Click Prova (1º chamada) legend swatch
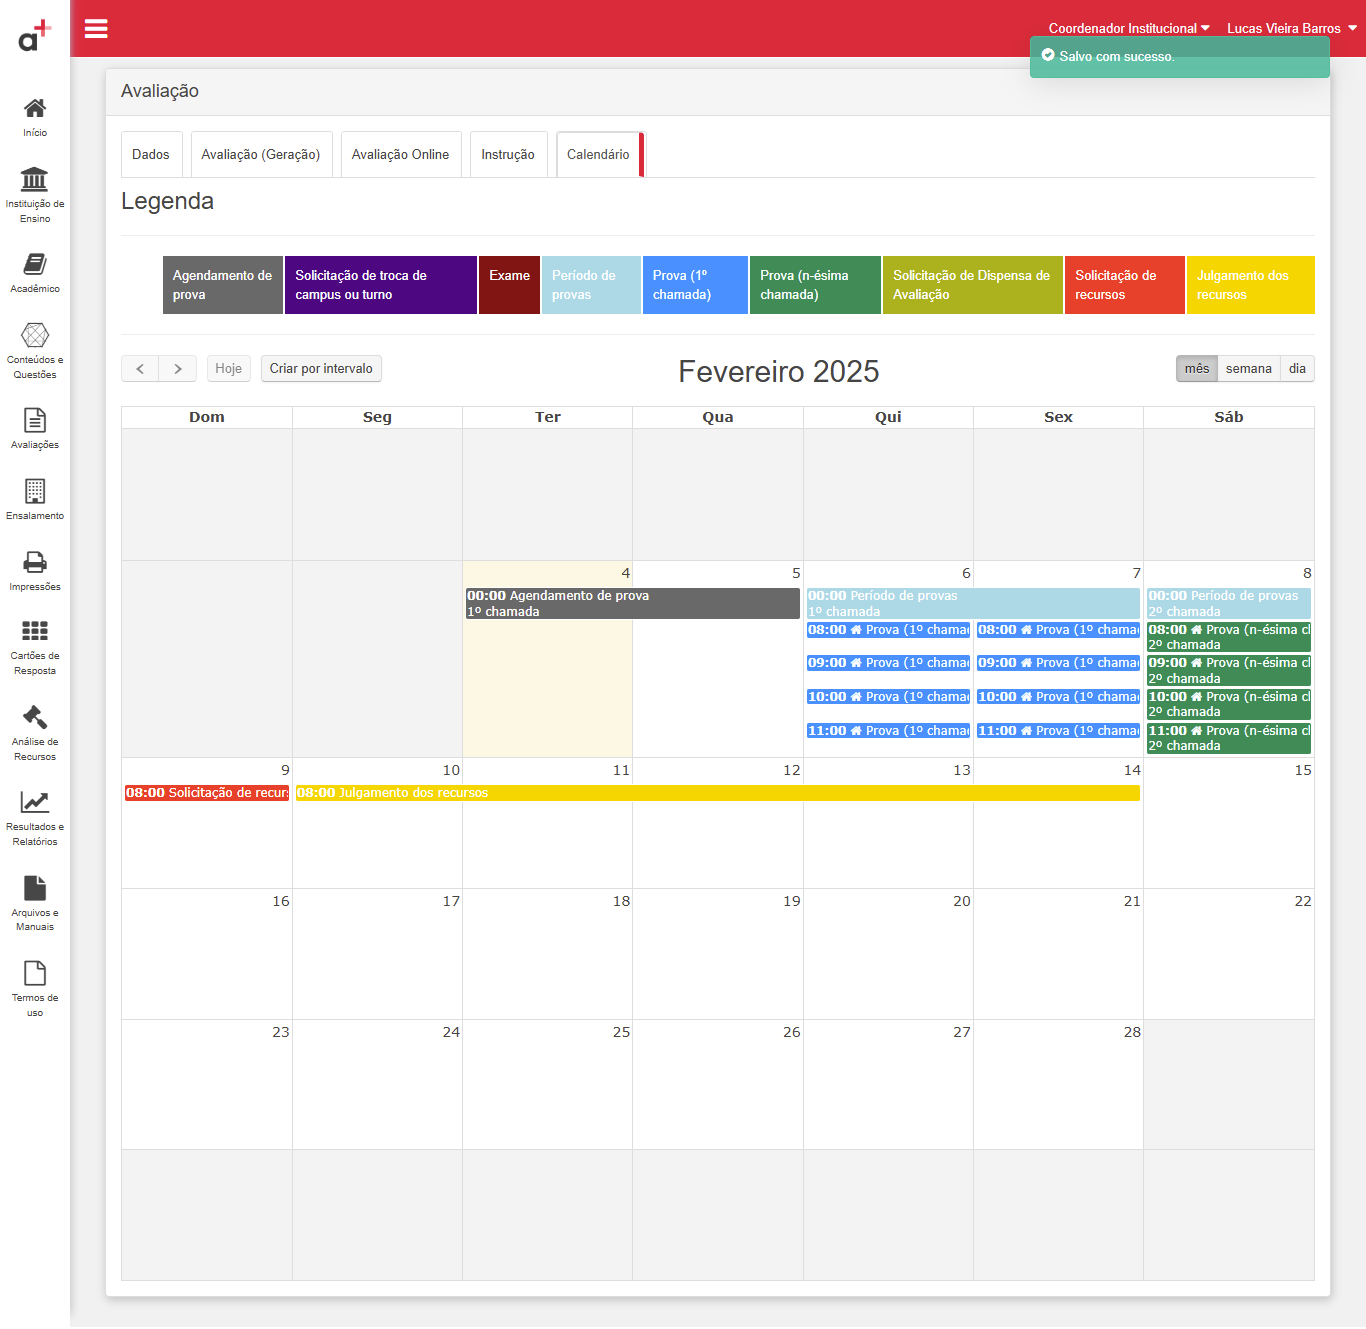This screenshot has height=1329, width=1366. (696, 285)
